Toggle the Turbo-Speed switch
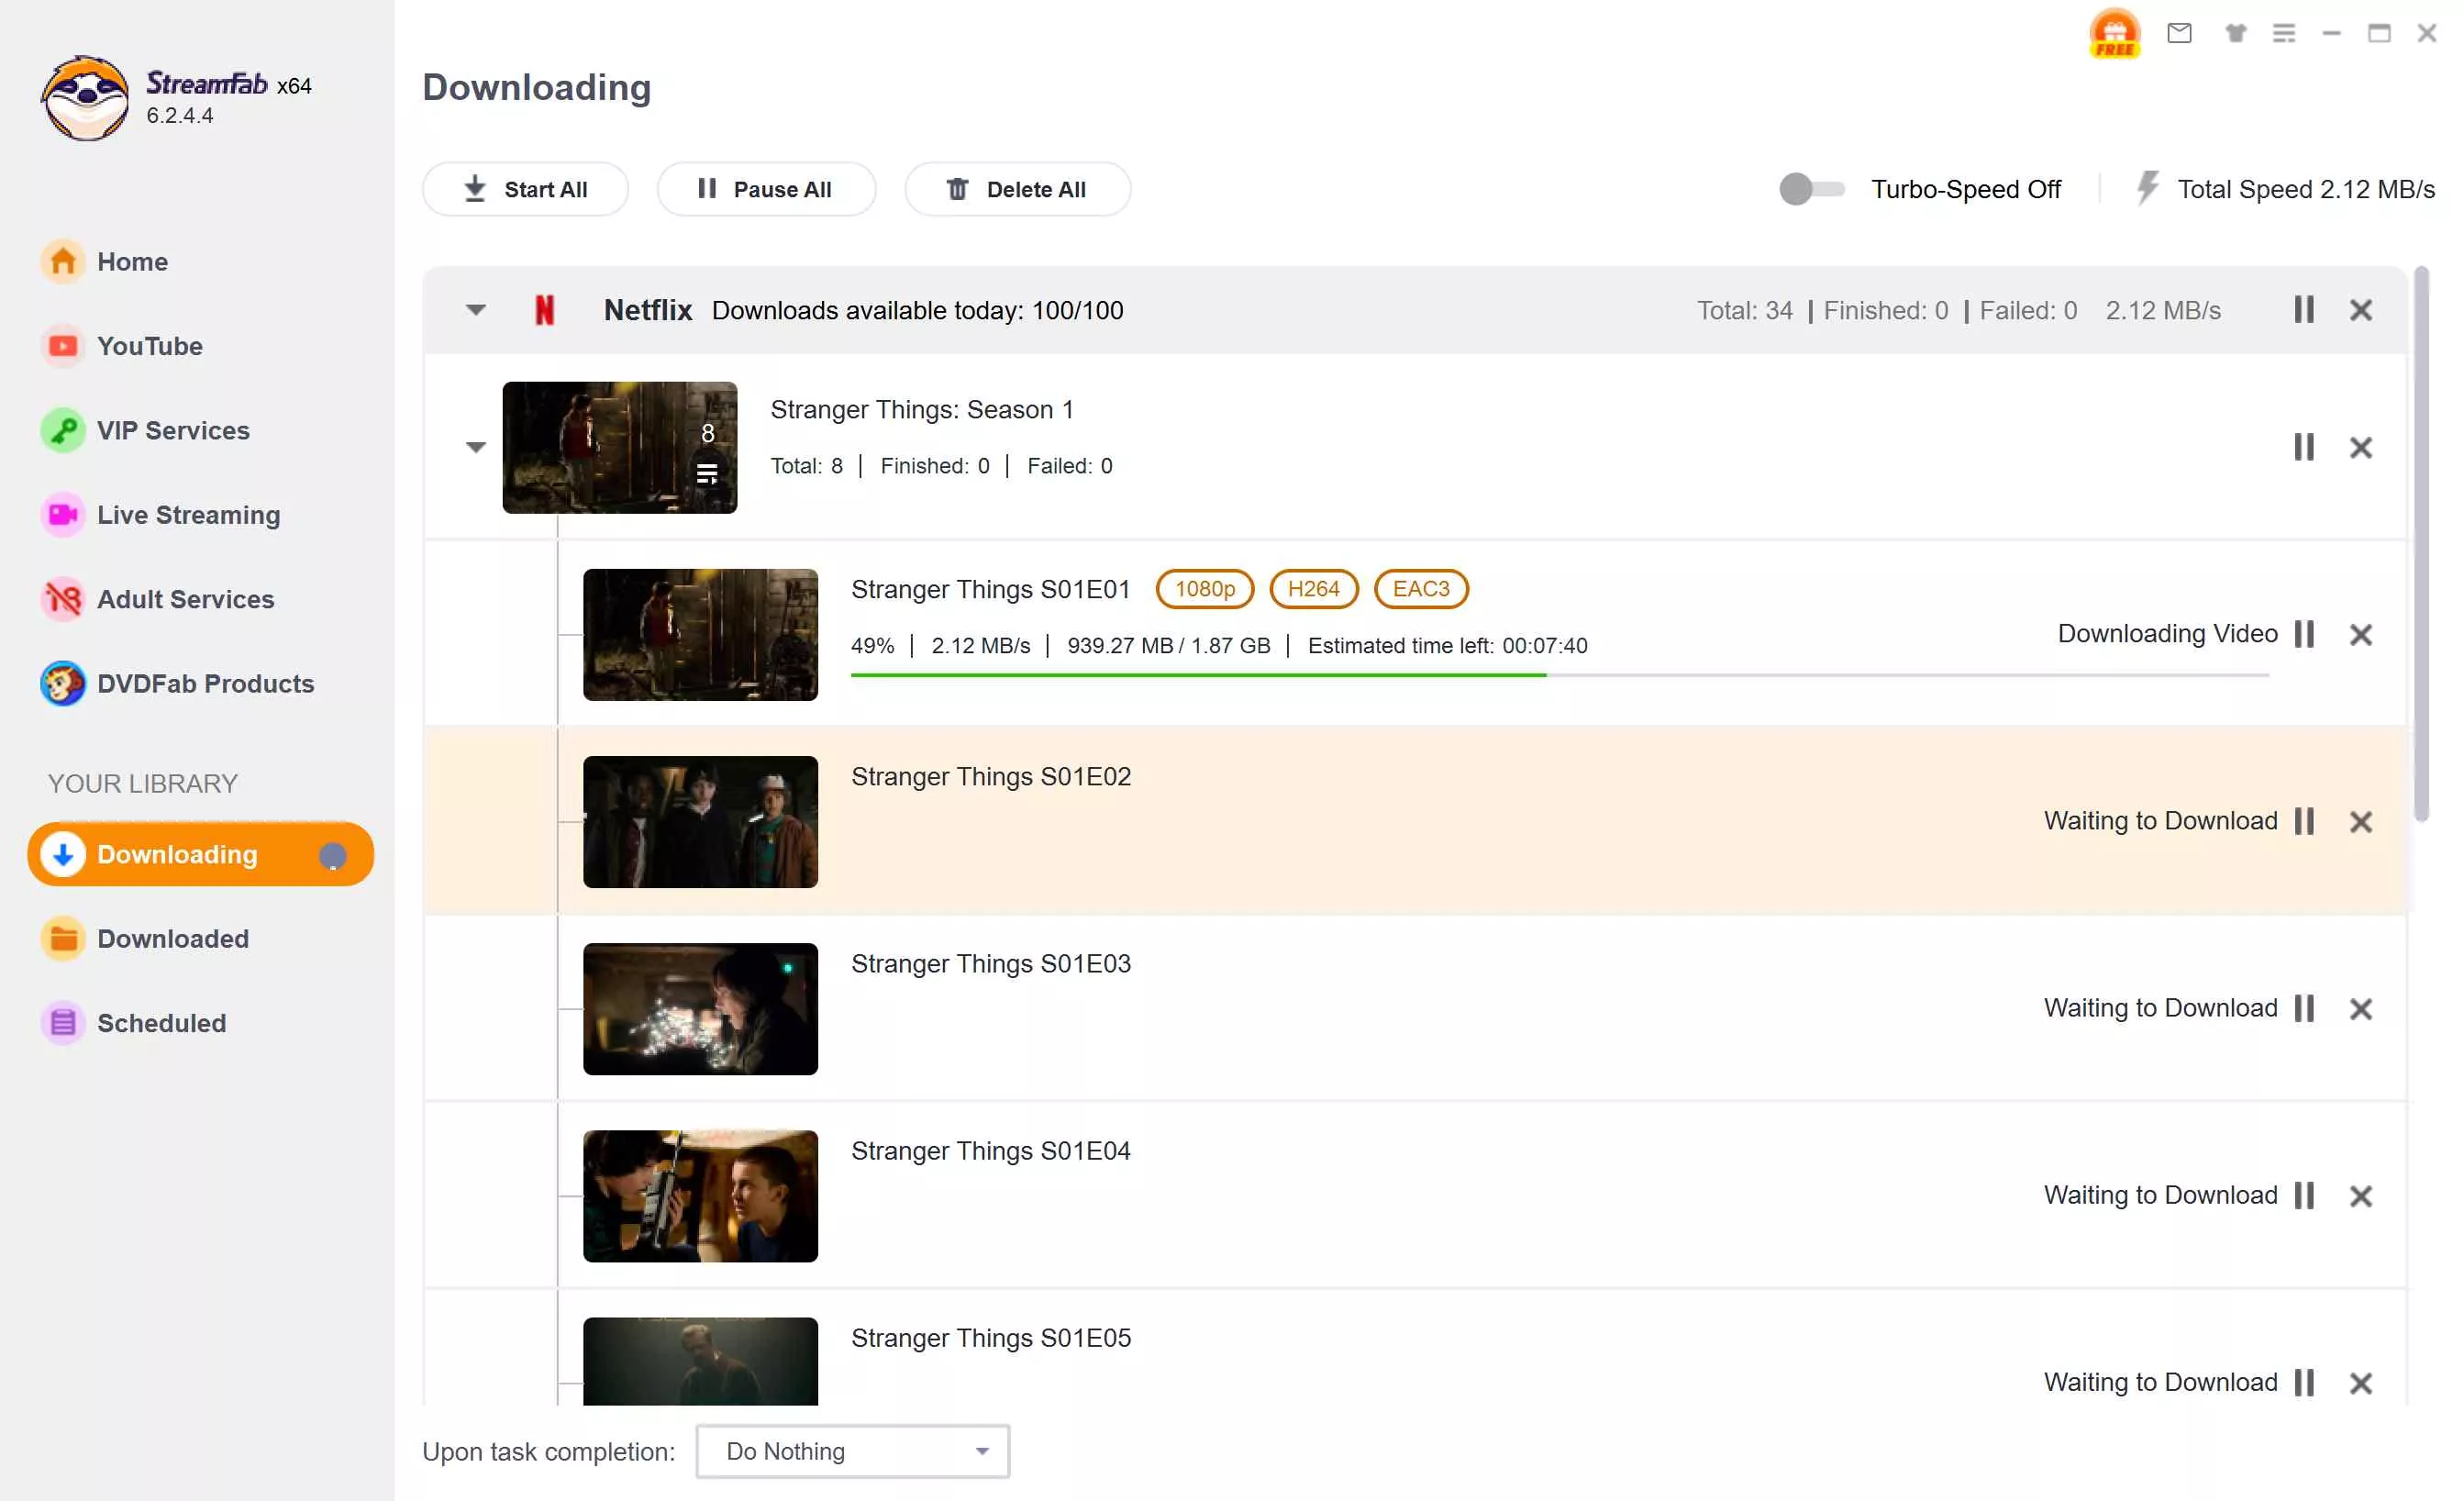Image resolution: width=2464 pixels, height=1501 pixels. (x=1811, y=189)
